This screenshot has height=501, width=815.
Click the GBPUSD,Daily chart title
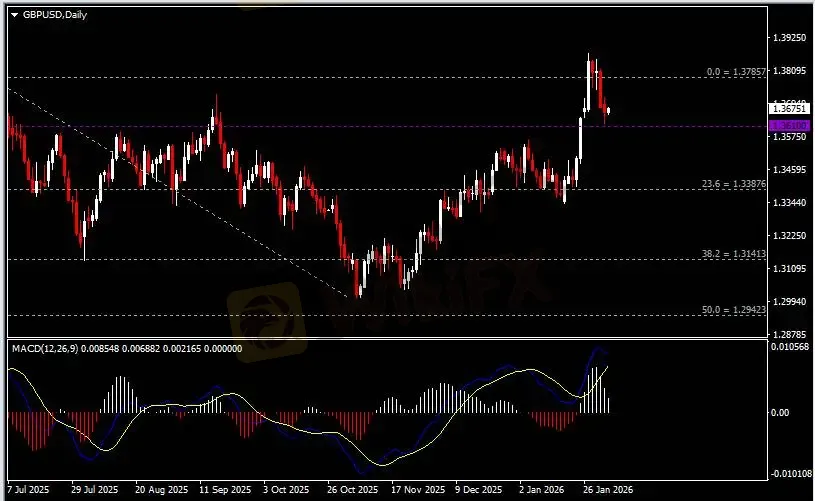[x=55, y=15]
